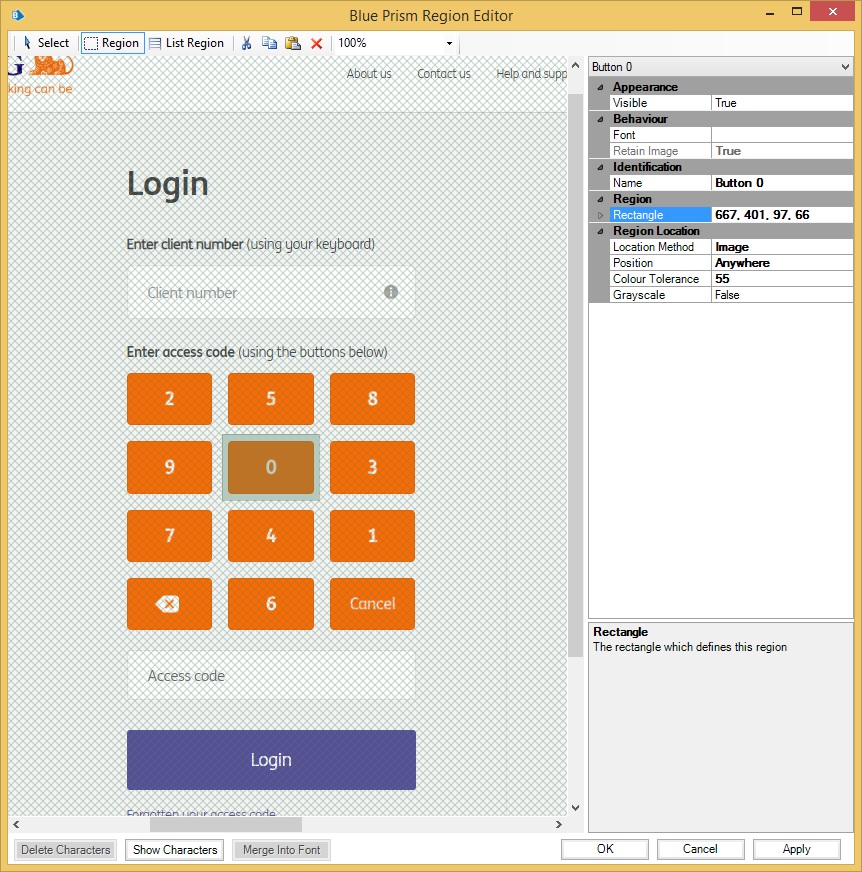This screenshot has width=862, height=872.
Task: Click the horizontal scrollbar thumb
Action: pyautogui.click(x=226, y=825)
